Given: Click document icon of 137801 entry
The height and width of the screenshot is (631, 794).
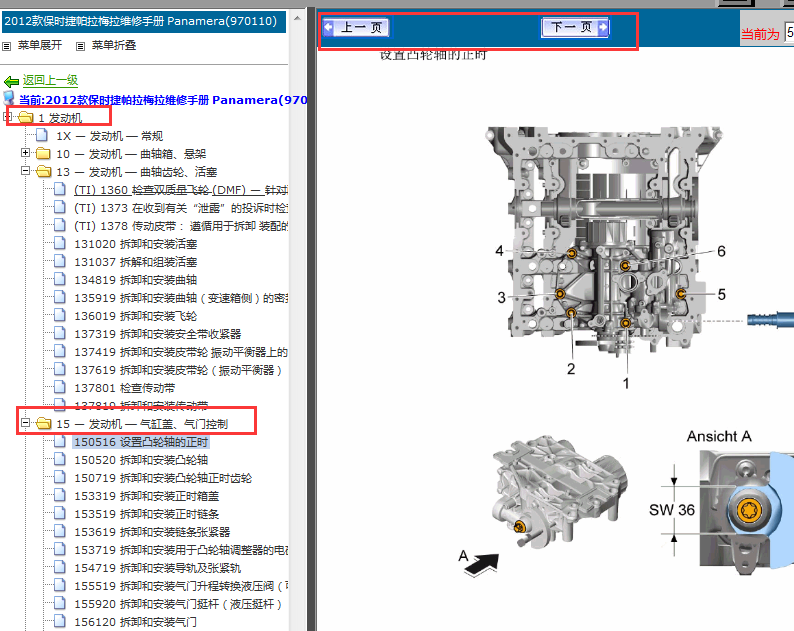Looking at the screenshot, I should 59,387.
